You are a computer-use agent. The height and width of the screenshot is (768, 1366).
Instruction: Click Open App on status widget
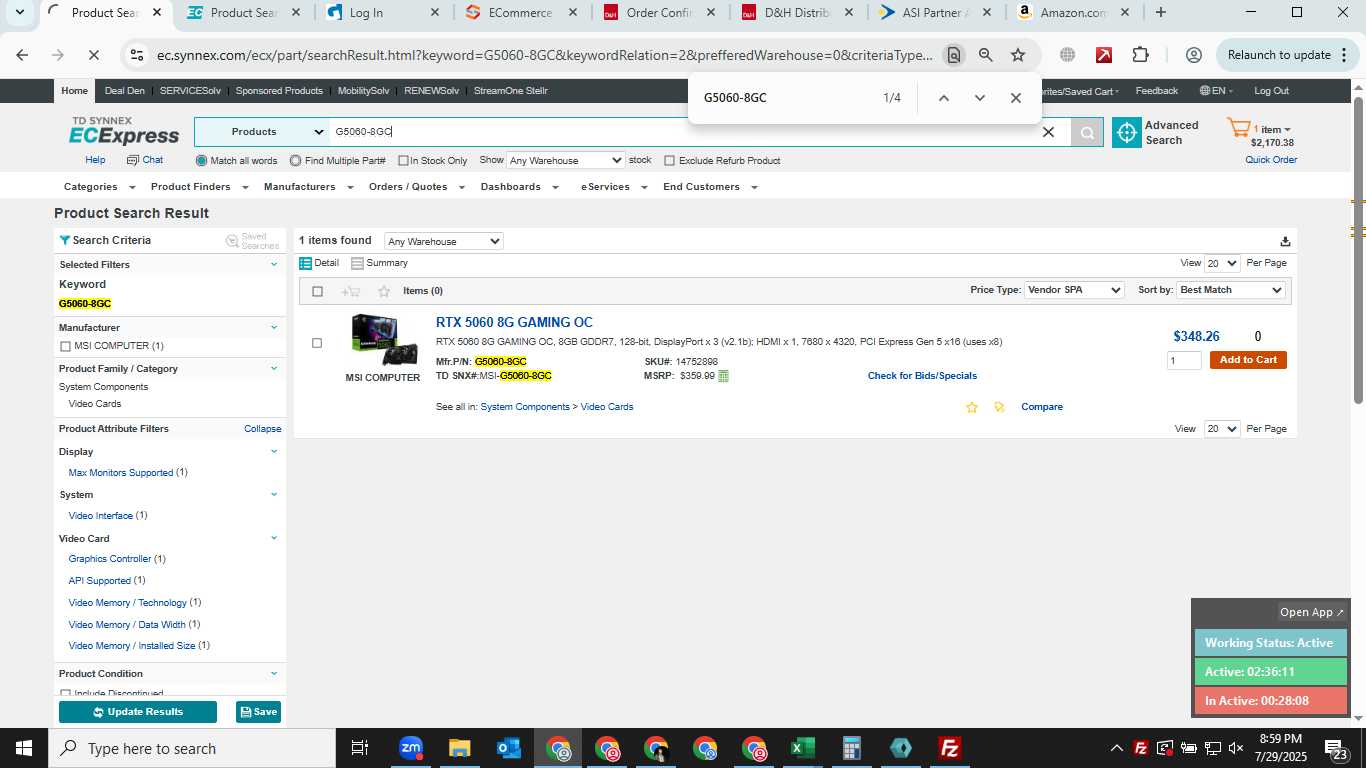point(1312,612)
